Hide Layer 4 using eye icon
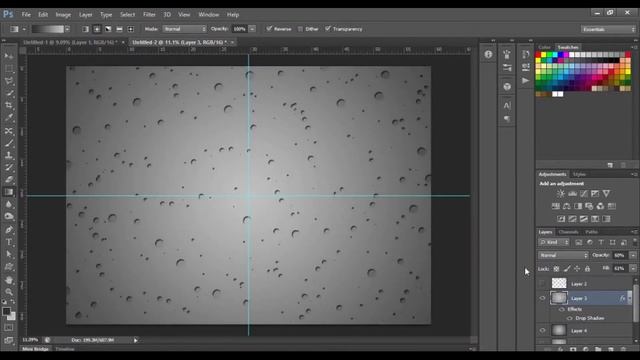640x360 pixels. [x=542, y=331]
